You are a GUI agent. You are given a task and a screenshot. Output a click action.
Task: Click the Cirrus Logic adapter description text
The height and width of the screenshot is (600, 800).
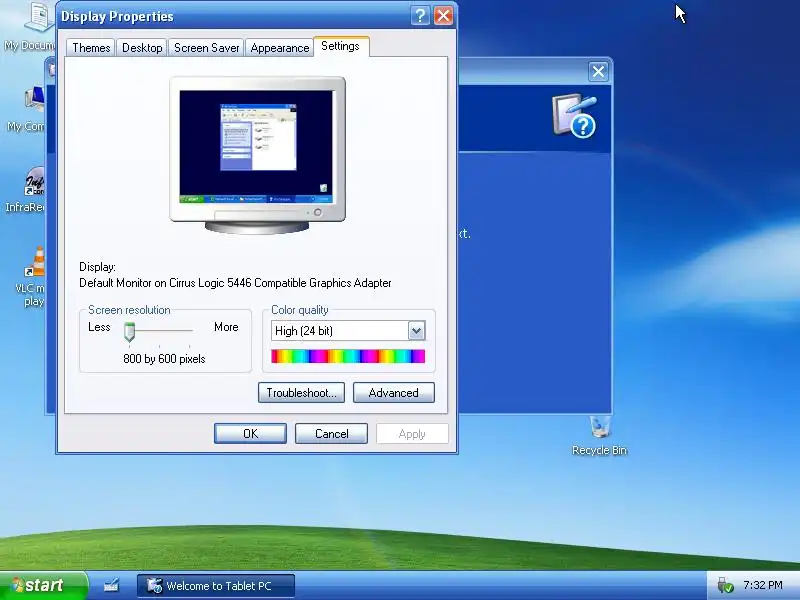coord(235,283)
